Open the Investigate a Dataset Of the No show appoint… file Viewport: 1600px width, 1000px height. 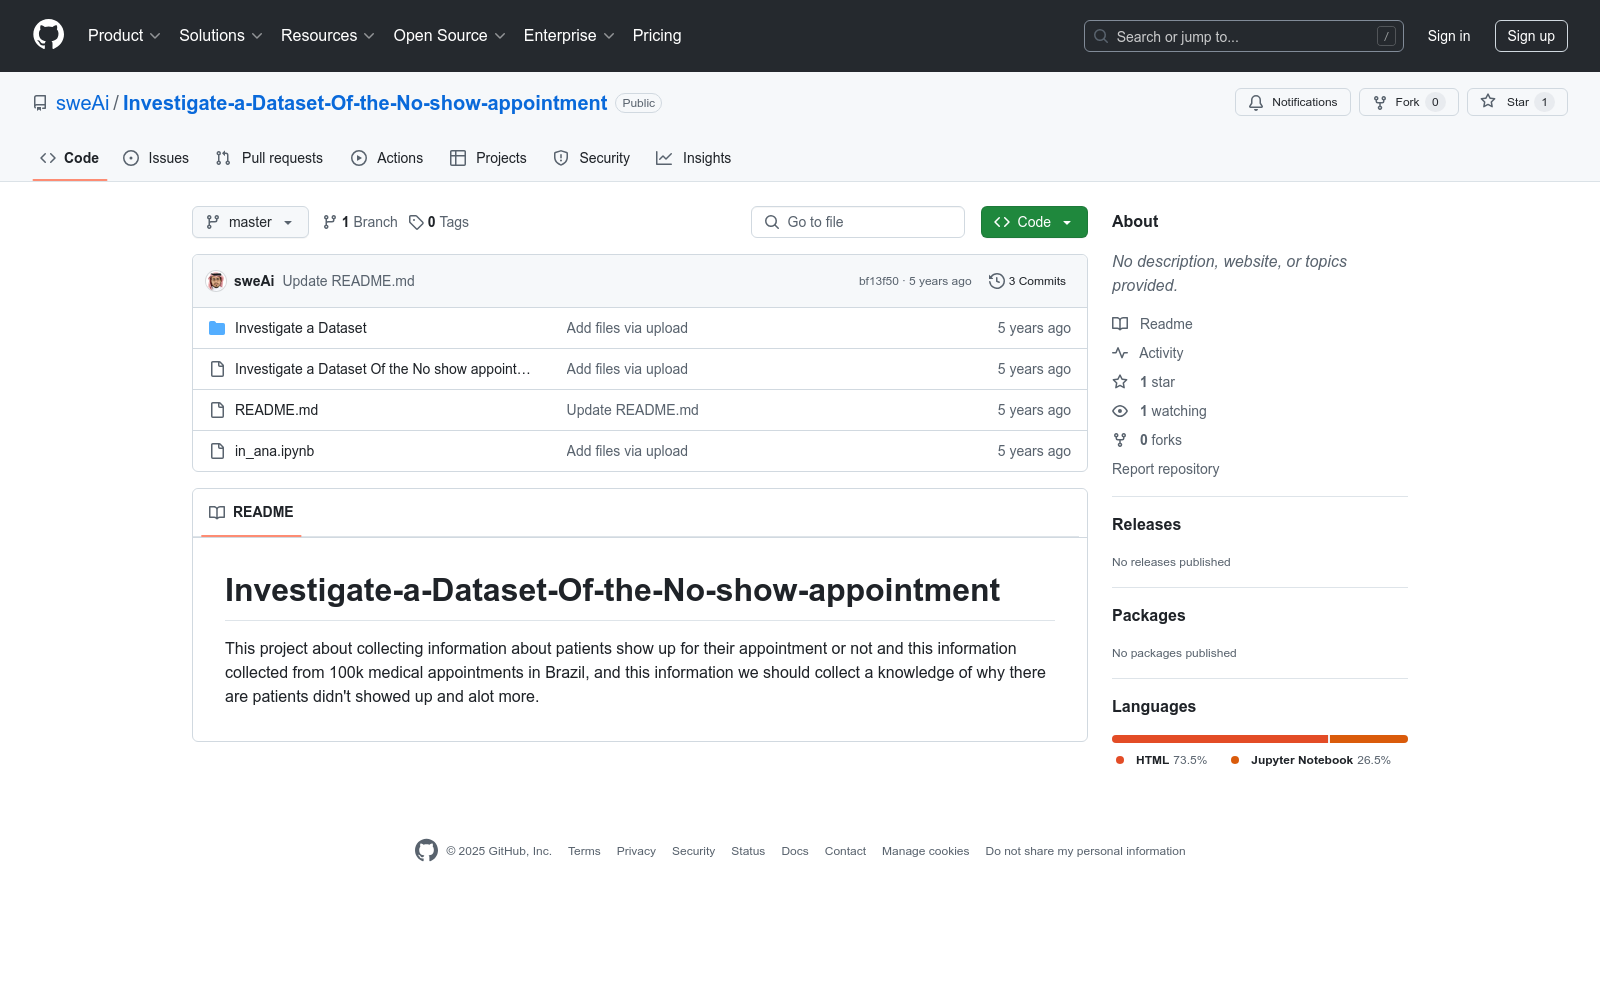383,369
